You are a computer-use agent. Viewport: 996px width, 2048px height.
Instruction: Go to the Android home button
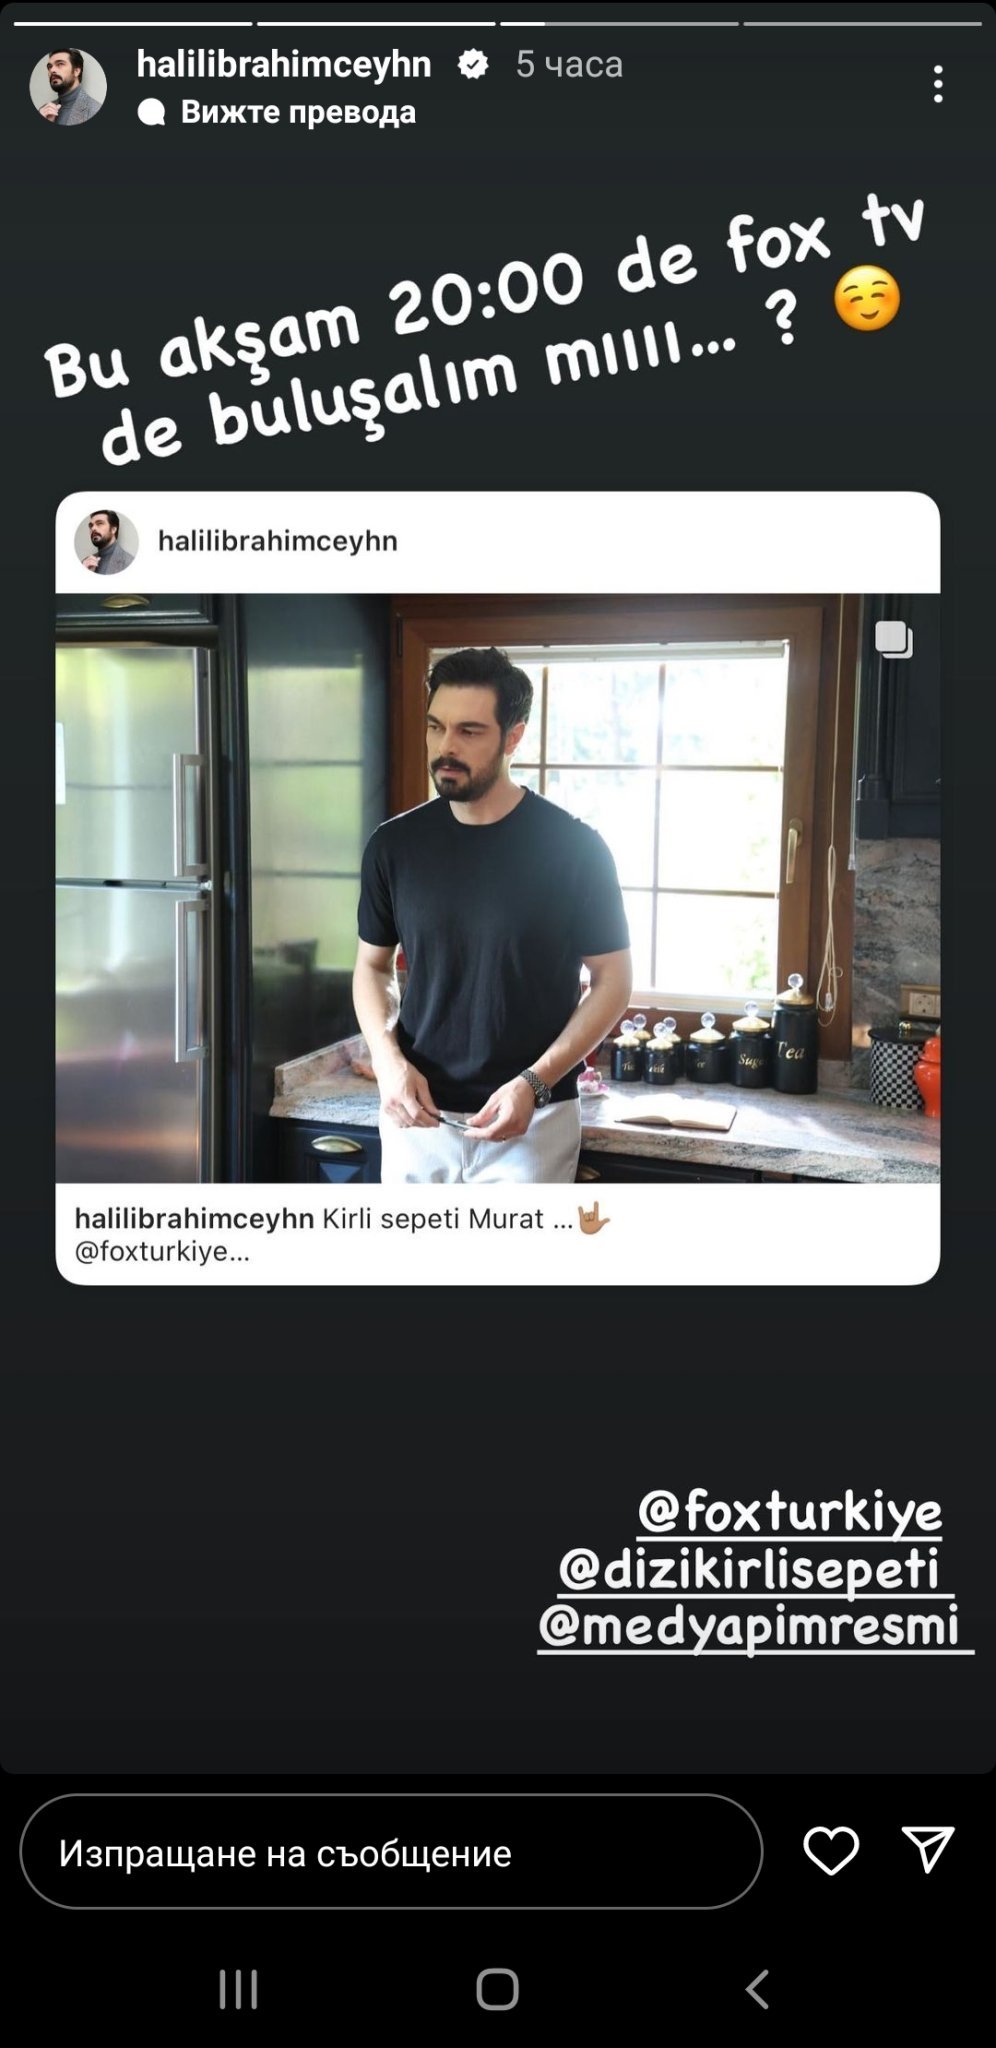click(x=497, y=1989)
